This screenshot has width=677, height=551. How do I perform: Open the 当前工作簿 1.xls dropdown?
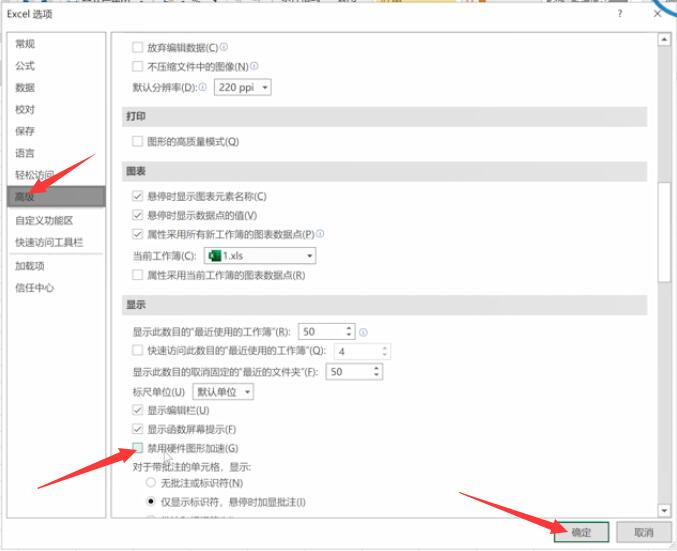pyautogui.click(x=260, y=256)
